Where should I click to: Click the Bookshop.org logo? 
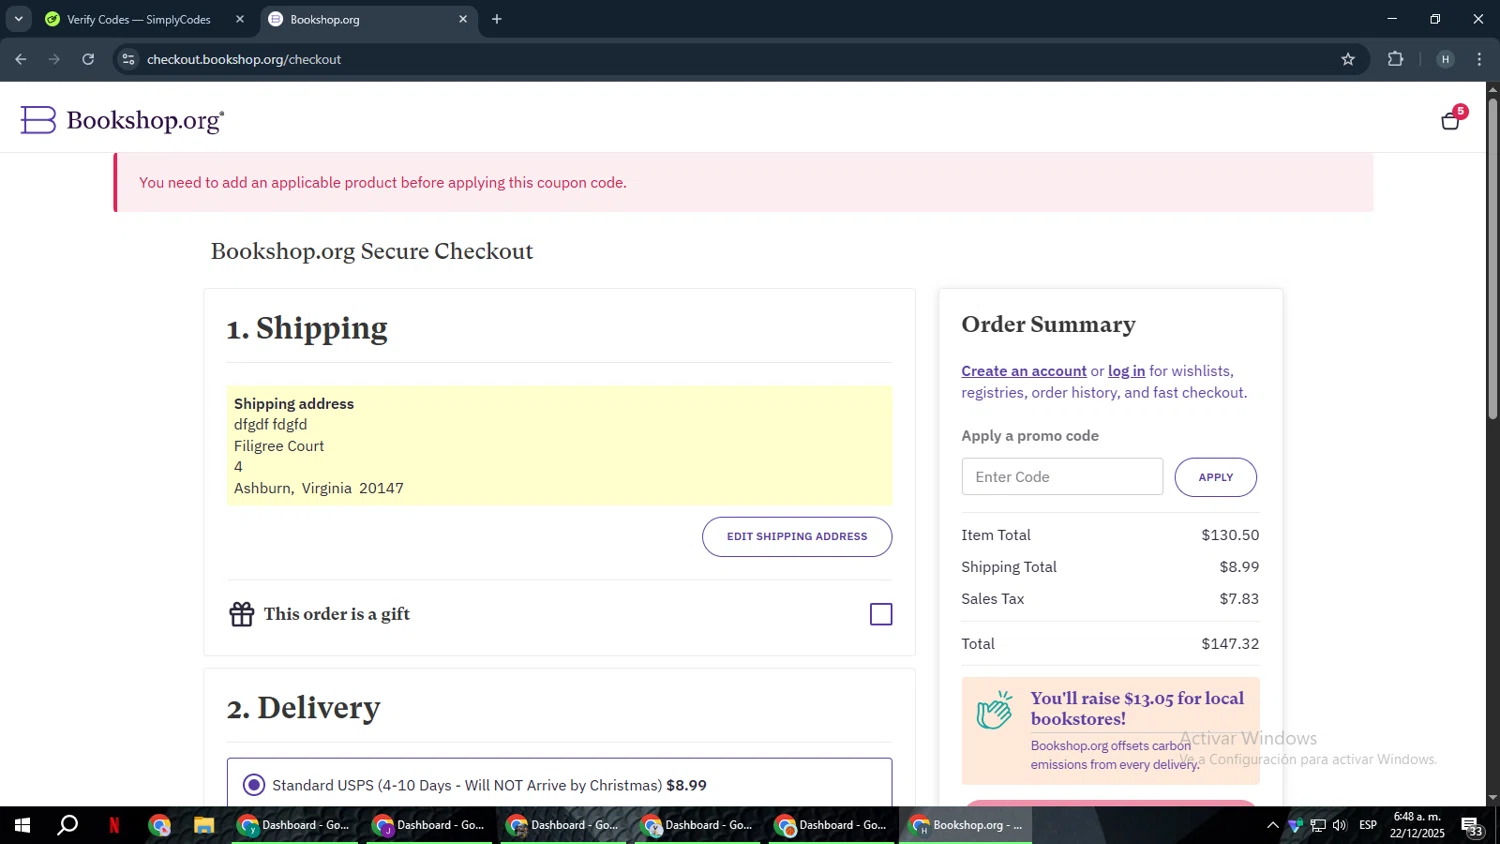click(x=122, y=120)
